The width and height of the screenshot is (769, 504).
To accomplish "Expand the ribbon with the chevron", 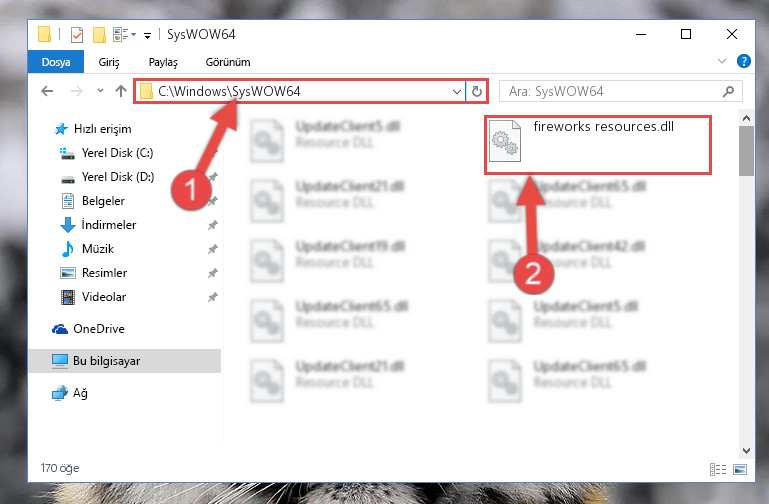I will 721,61.
